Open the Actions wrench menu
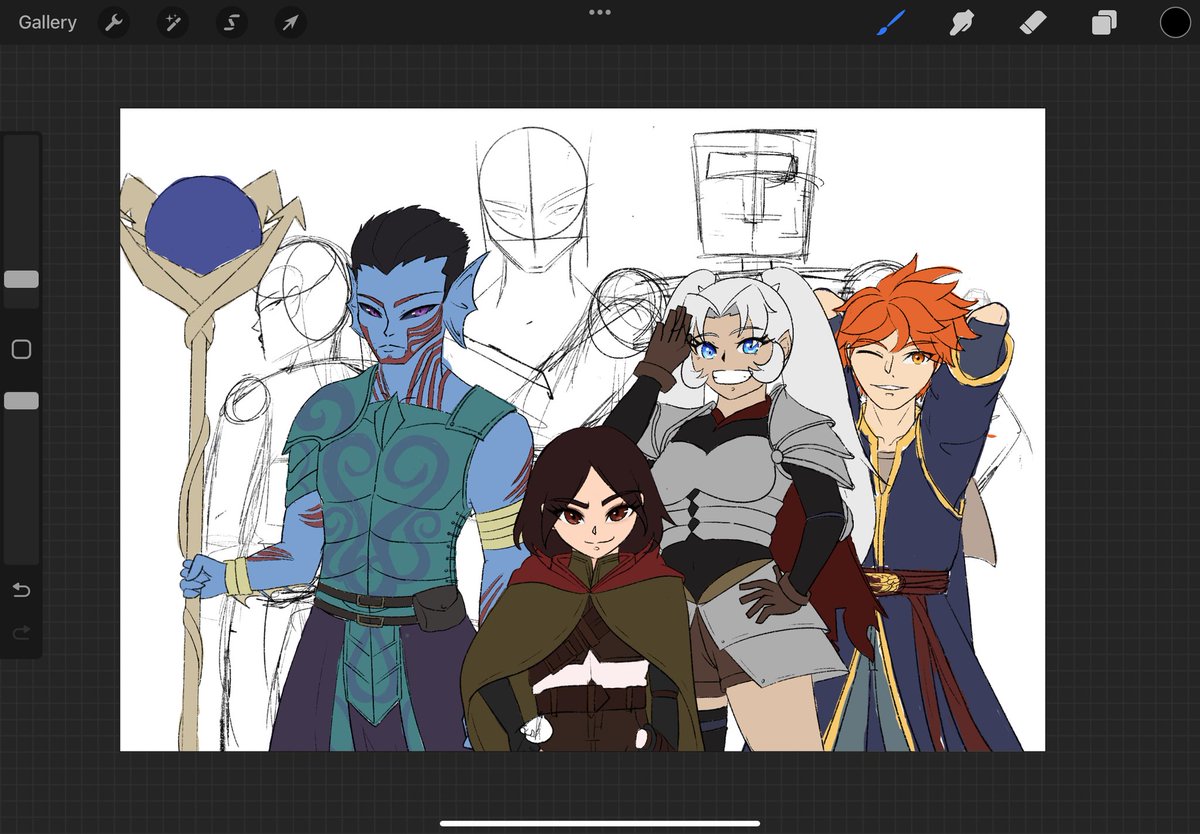1200x834 pixels. 114,22
